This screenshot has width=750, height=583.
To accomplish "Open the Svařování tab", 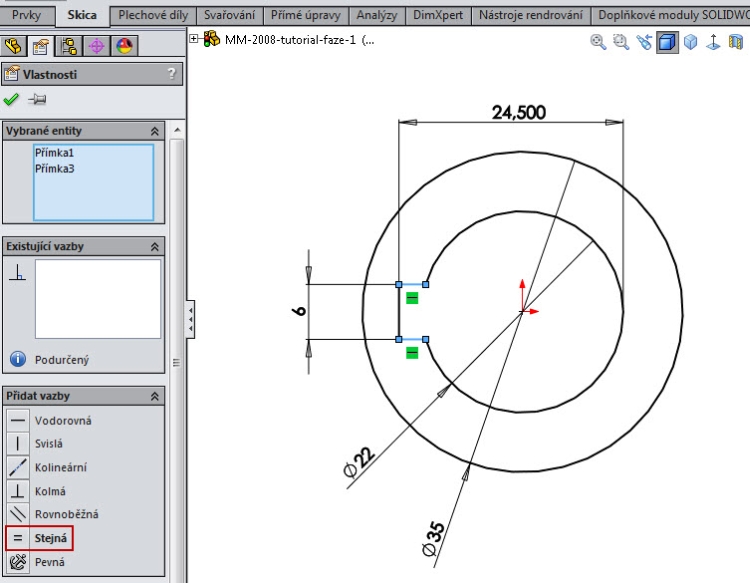I will click(x=230, y=15).
